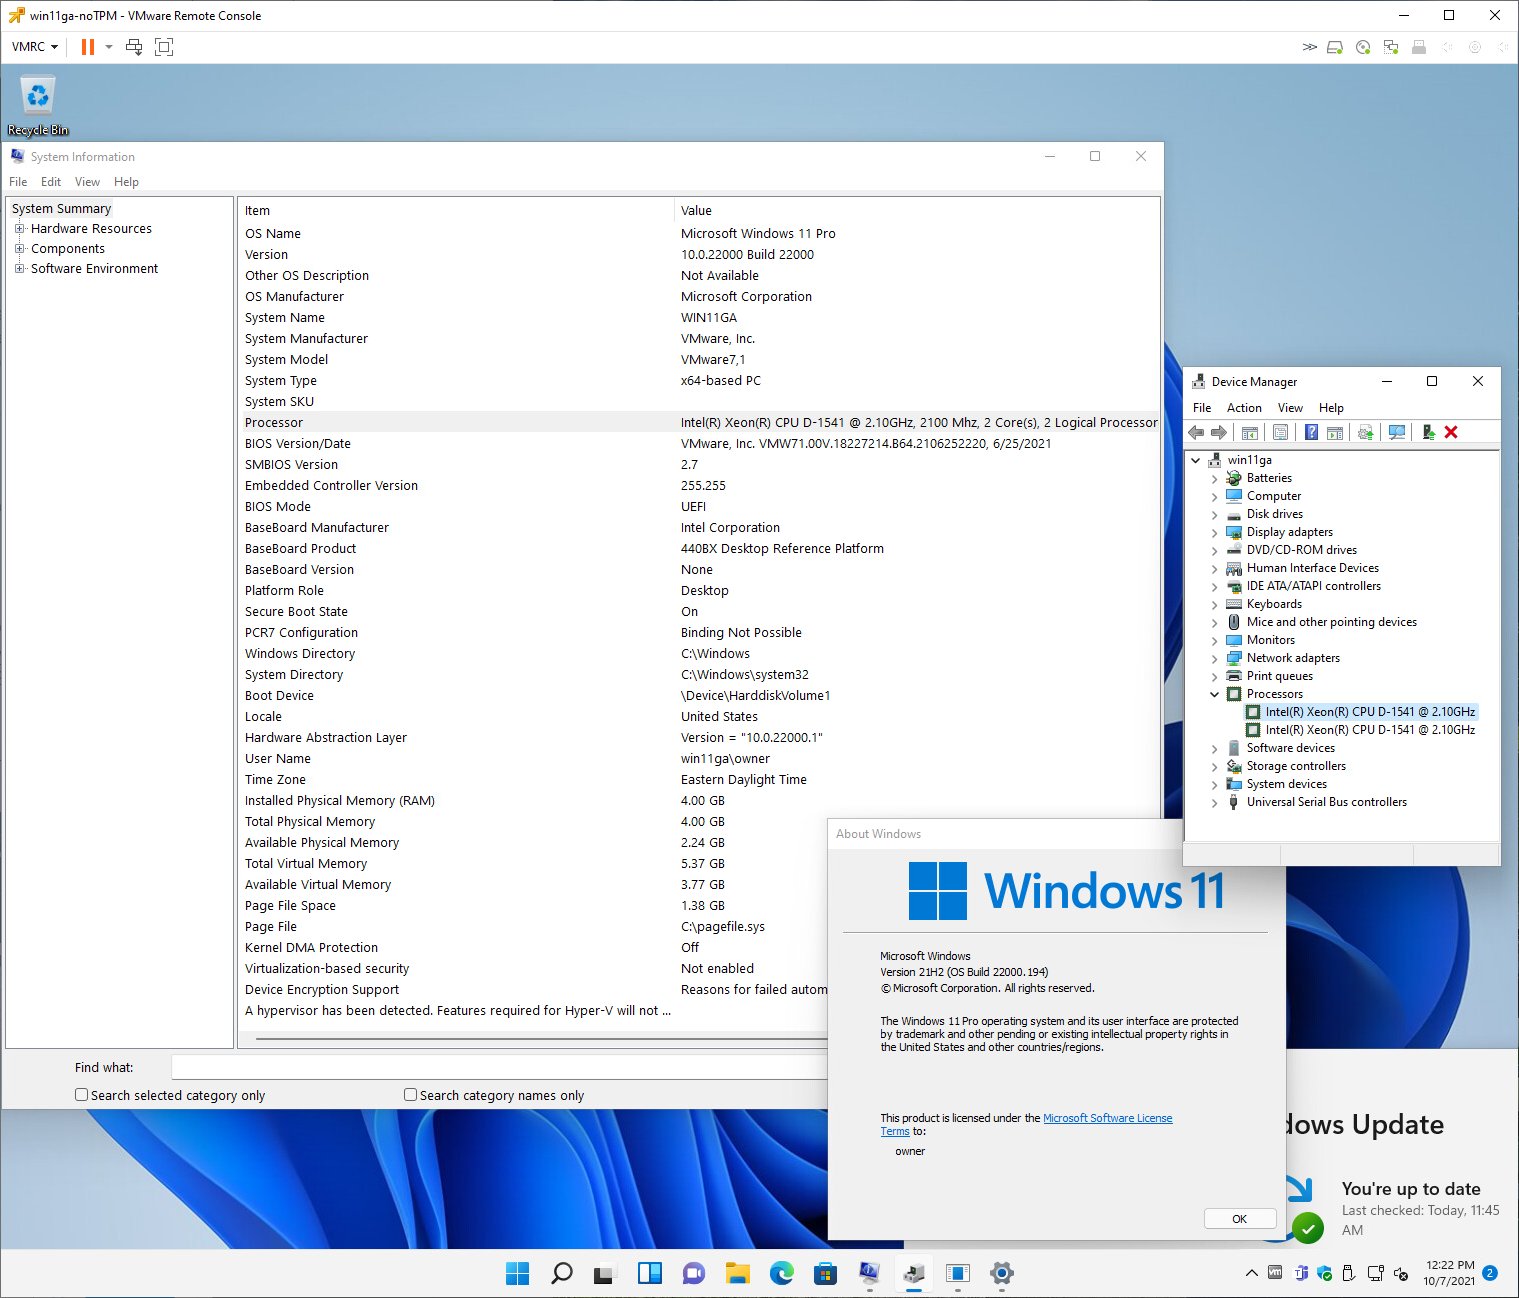Click the Value column header
1519x1298 pixels.
917,210
